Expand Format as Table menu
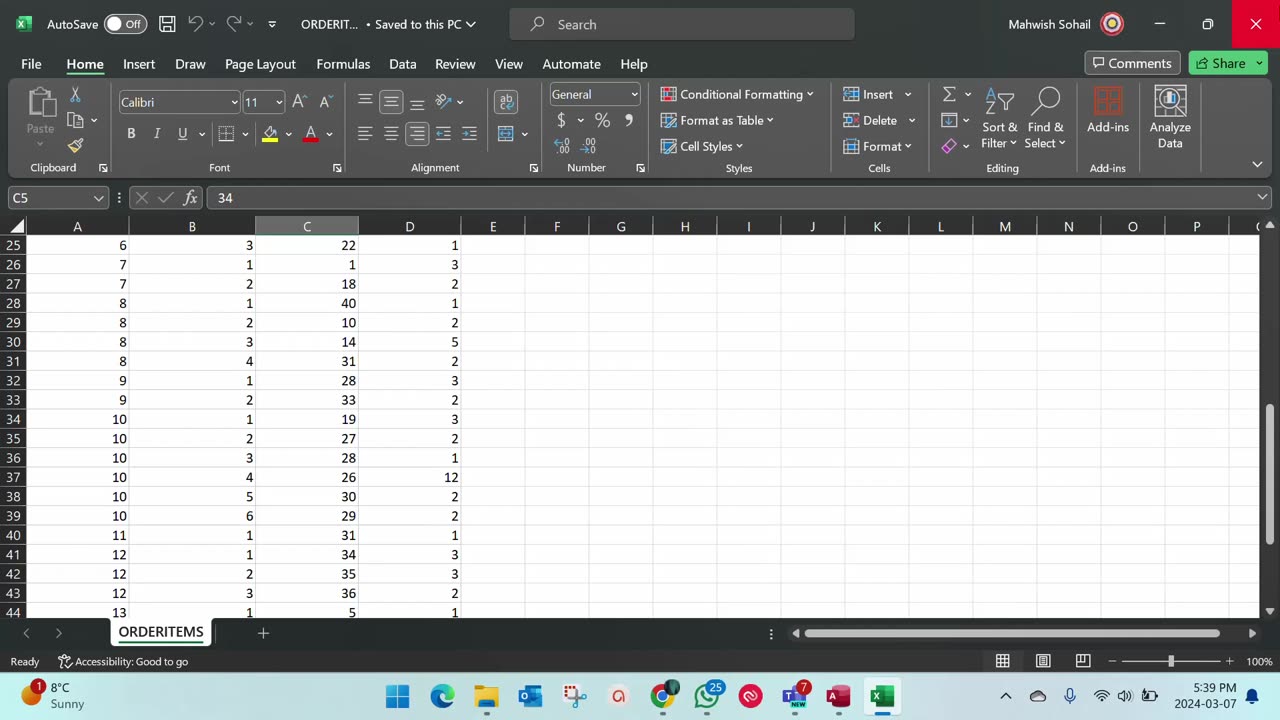Screen dimensions: 1280x720 [717, 120]
